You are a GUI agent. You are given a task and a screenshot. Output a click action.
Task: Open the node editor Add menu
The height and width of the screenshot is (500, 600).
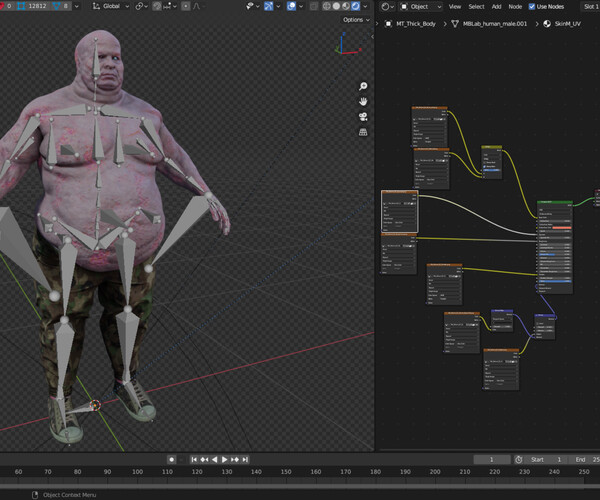pyautogui.click(x=496, y=7)
